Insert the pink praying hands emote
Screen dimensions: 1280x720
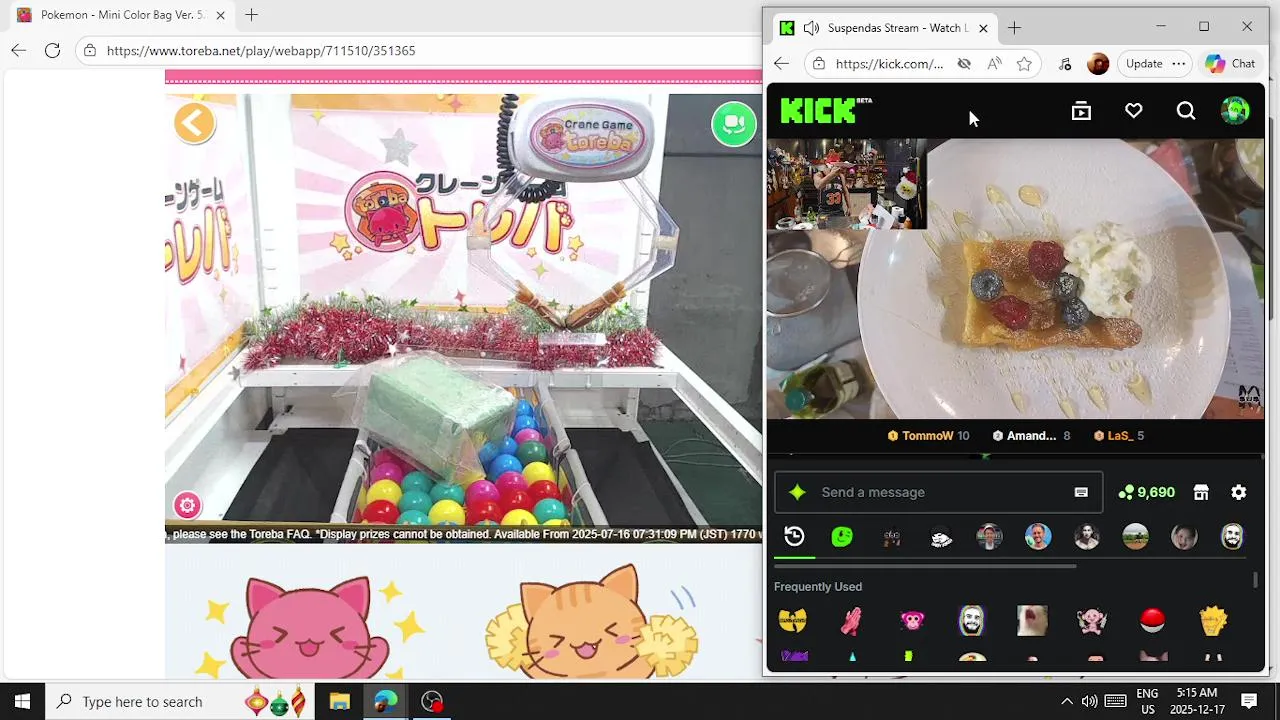point(851,621)
